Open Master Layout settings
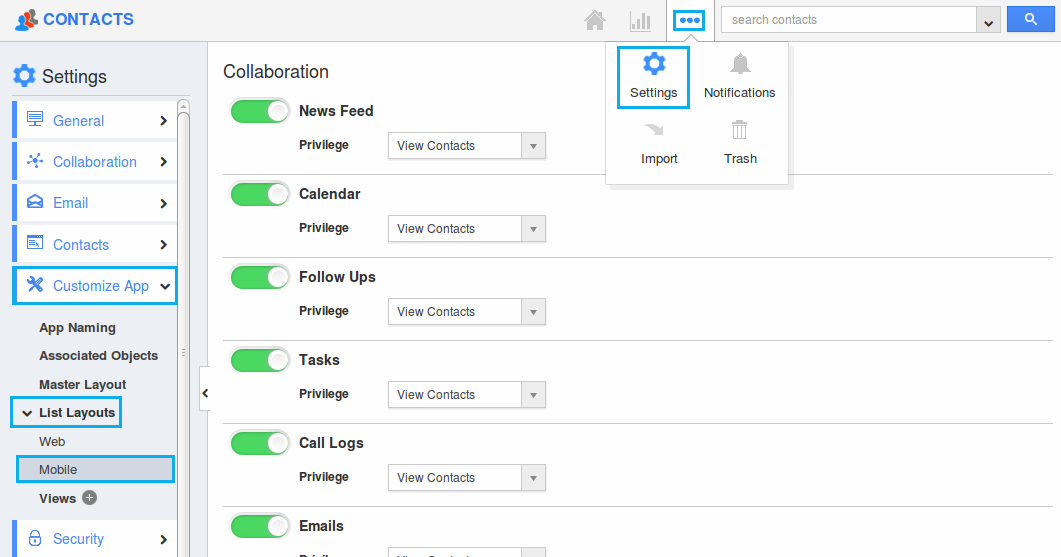 (x=83, y=384)
